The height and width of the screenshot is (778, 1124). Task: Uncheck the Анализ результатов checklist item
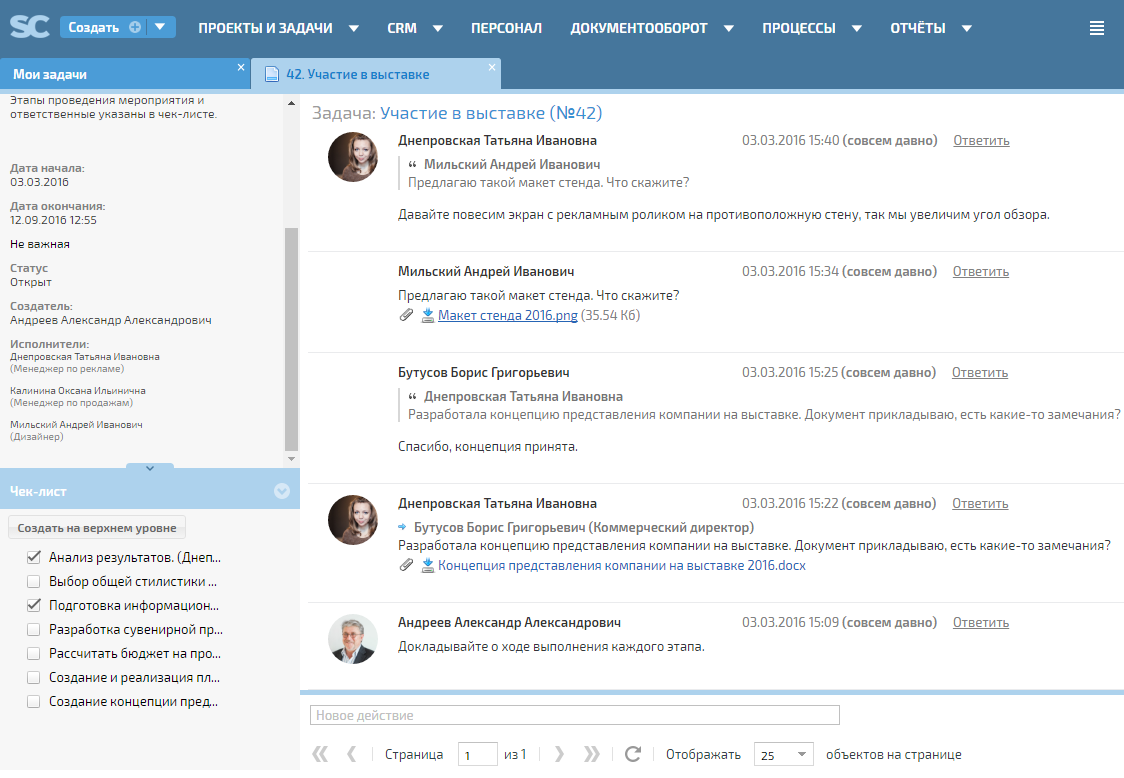point(34,557)
